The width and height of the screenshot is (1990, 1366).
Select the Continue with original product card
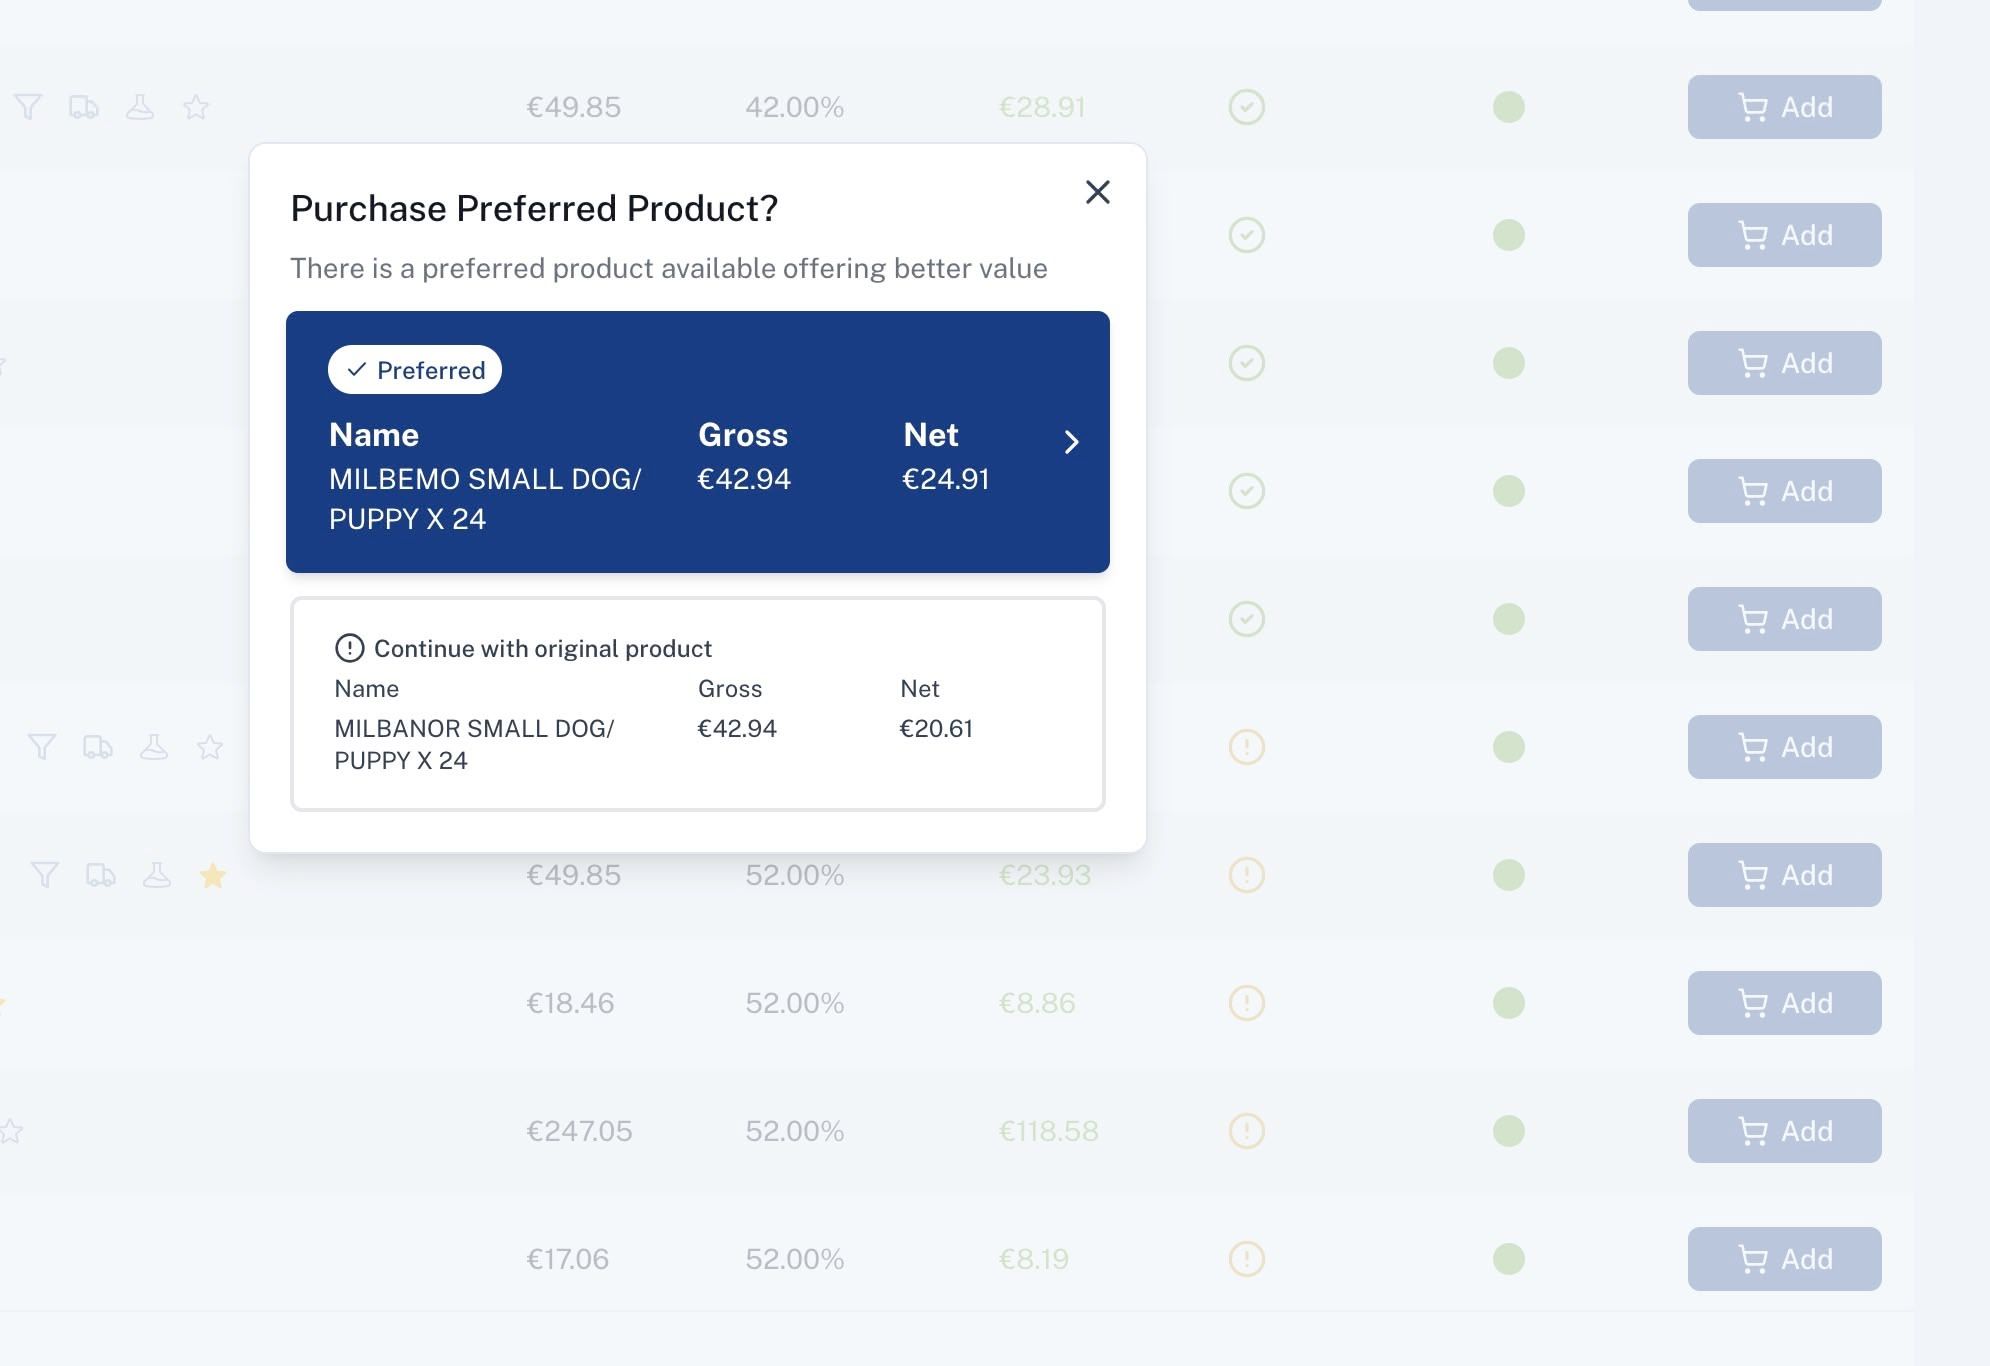click(x=697, y=702)
